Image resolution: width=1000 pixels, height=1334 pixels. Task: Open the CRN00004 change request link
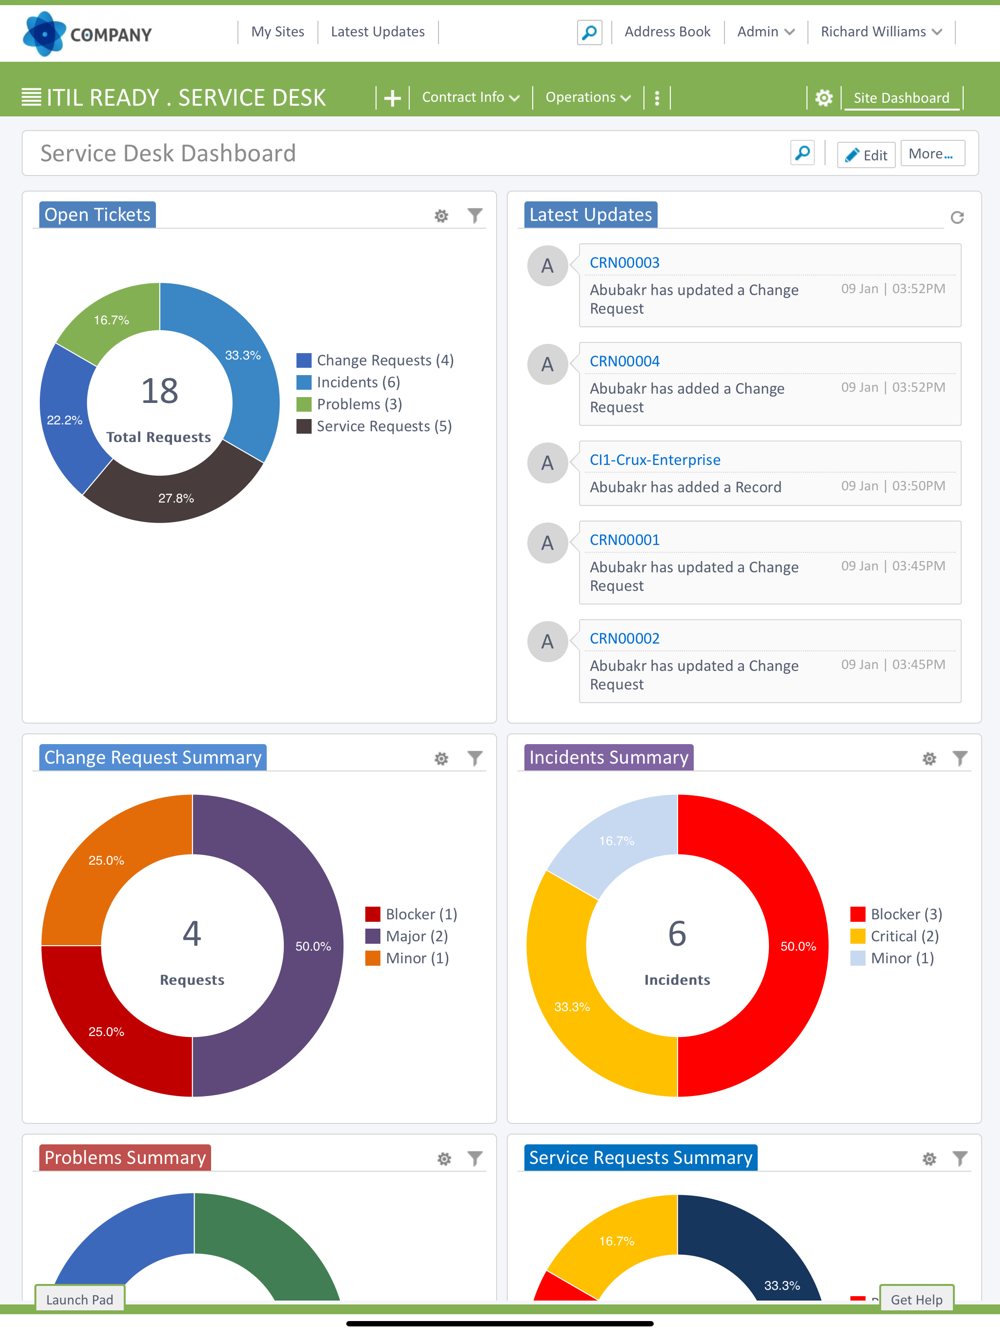(x=625, y=361)
